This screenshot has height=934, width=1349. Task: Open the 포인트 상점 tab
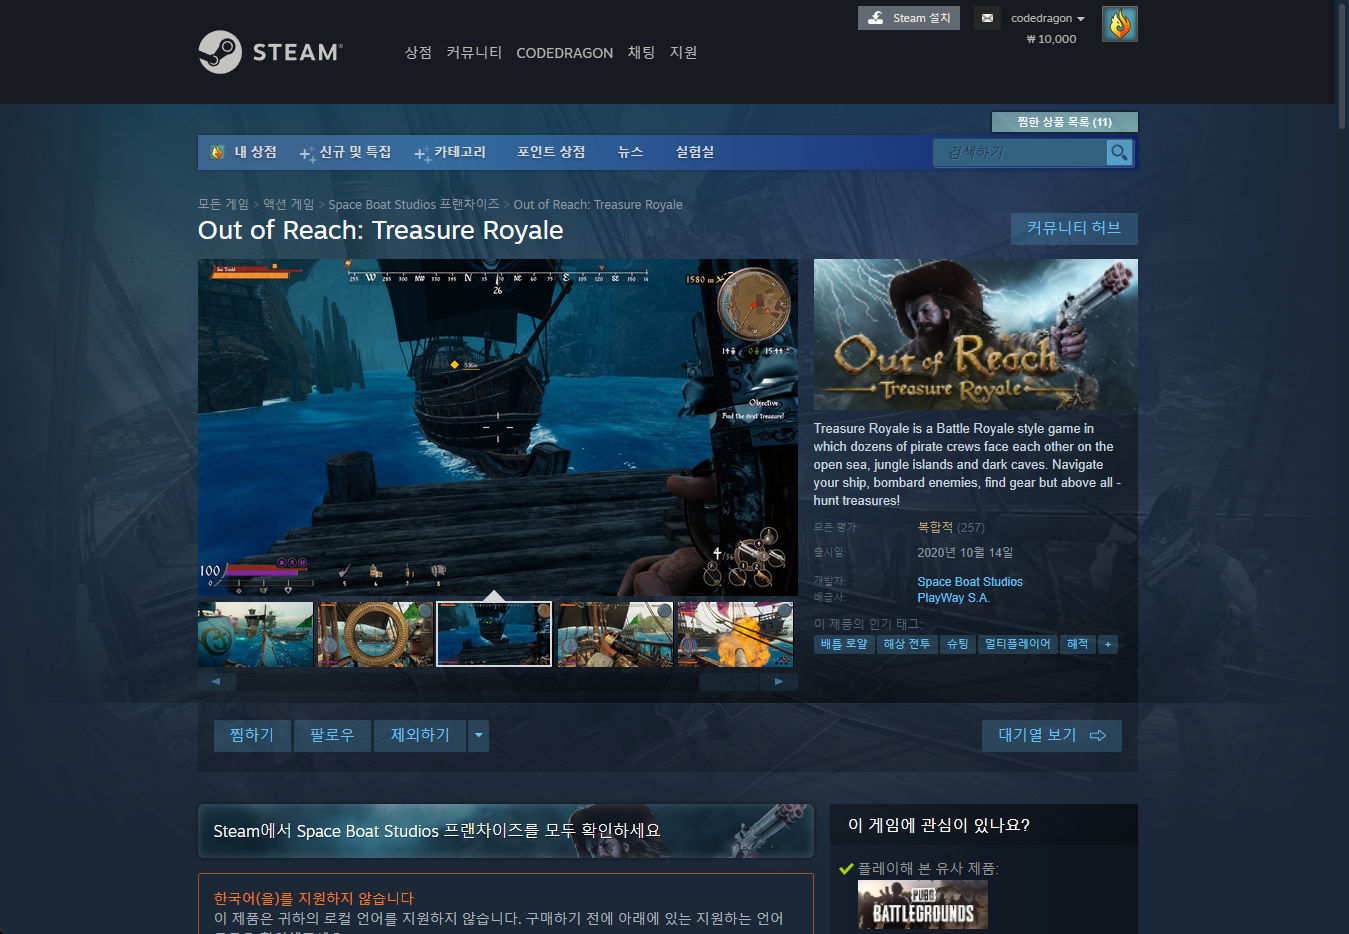[551, 152]
